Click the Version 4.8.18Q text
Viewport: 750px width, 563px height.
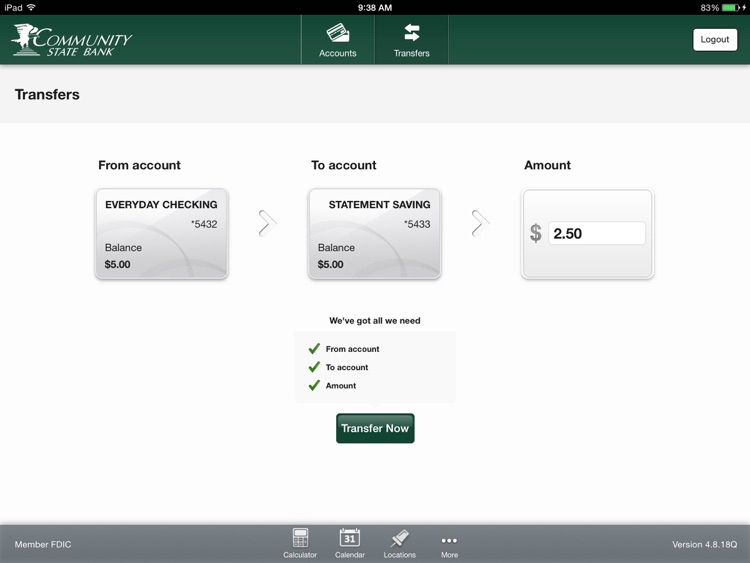tap(705, 544)
